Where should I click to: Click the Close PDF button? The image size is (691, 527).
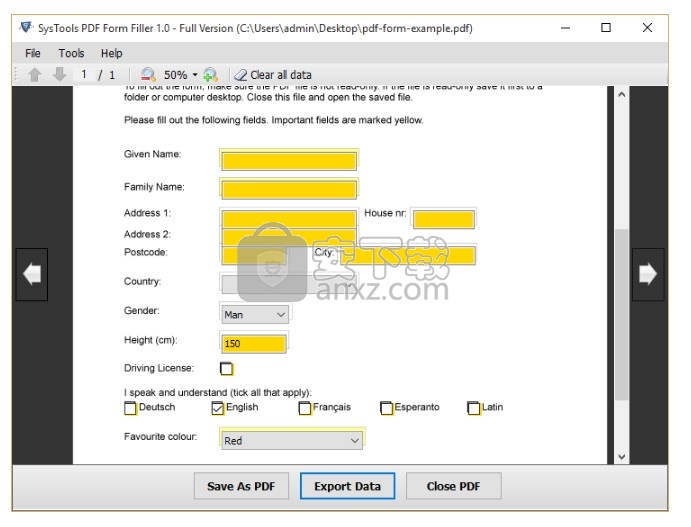point(453,486)
